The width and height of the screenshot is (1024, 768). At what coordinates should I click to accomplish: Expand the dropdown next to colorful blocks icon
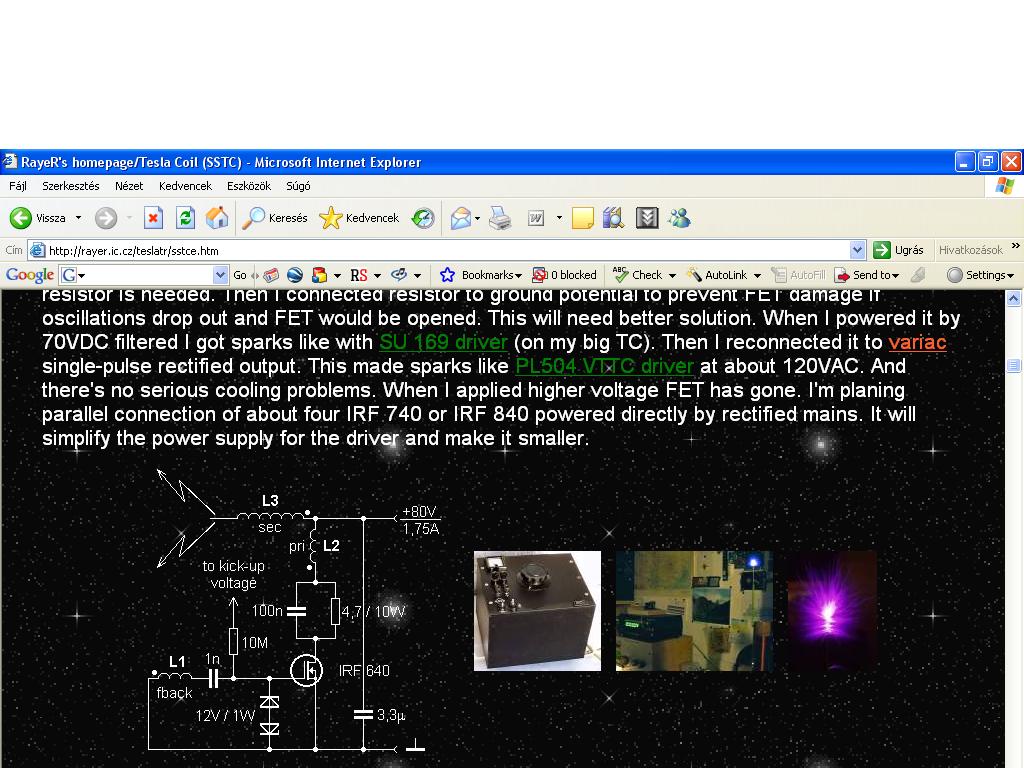point(337,276)
